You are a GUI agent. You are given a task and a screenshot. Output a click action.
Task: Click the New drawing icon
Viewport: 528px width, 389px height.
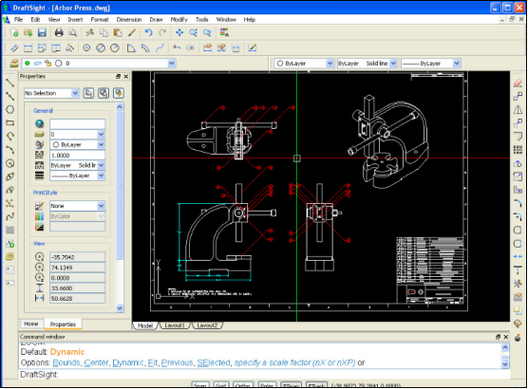14,33
